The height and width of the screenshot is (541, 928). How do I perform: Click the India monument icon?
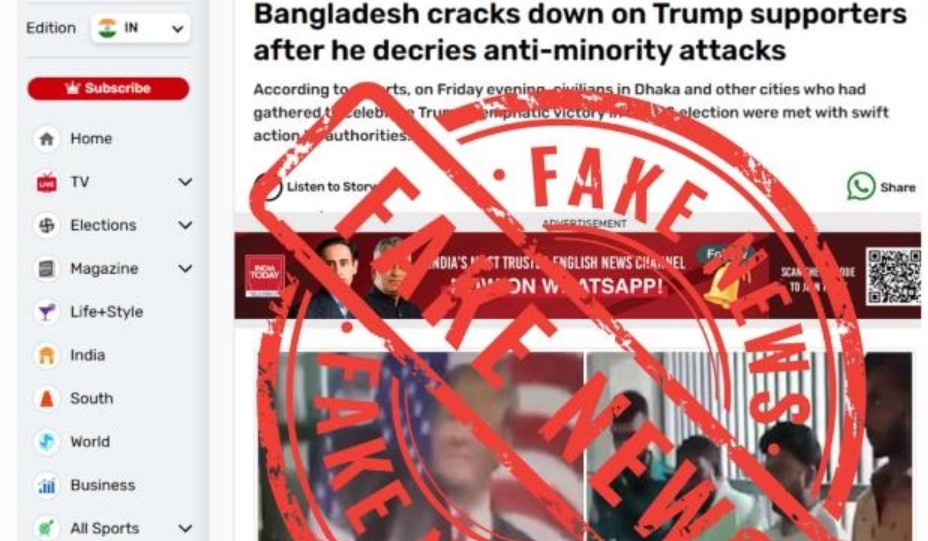coord(46,355)
